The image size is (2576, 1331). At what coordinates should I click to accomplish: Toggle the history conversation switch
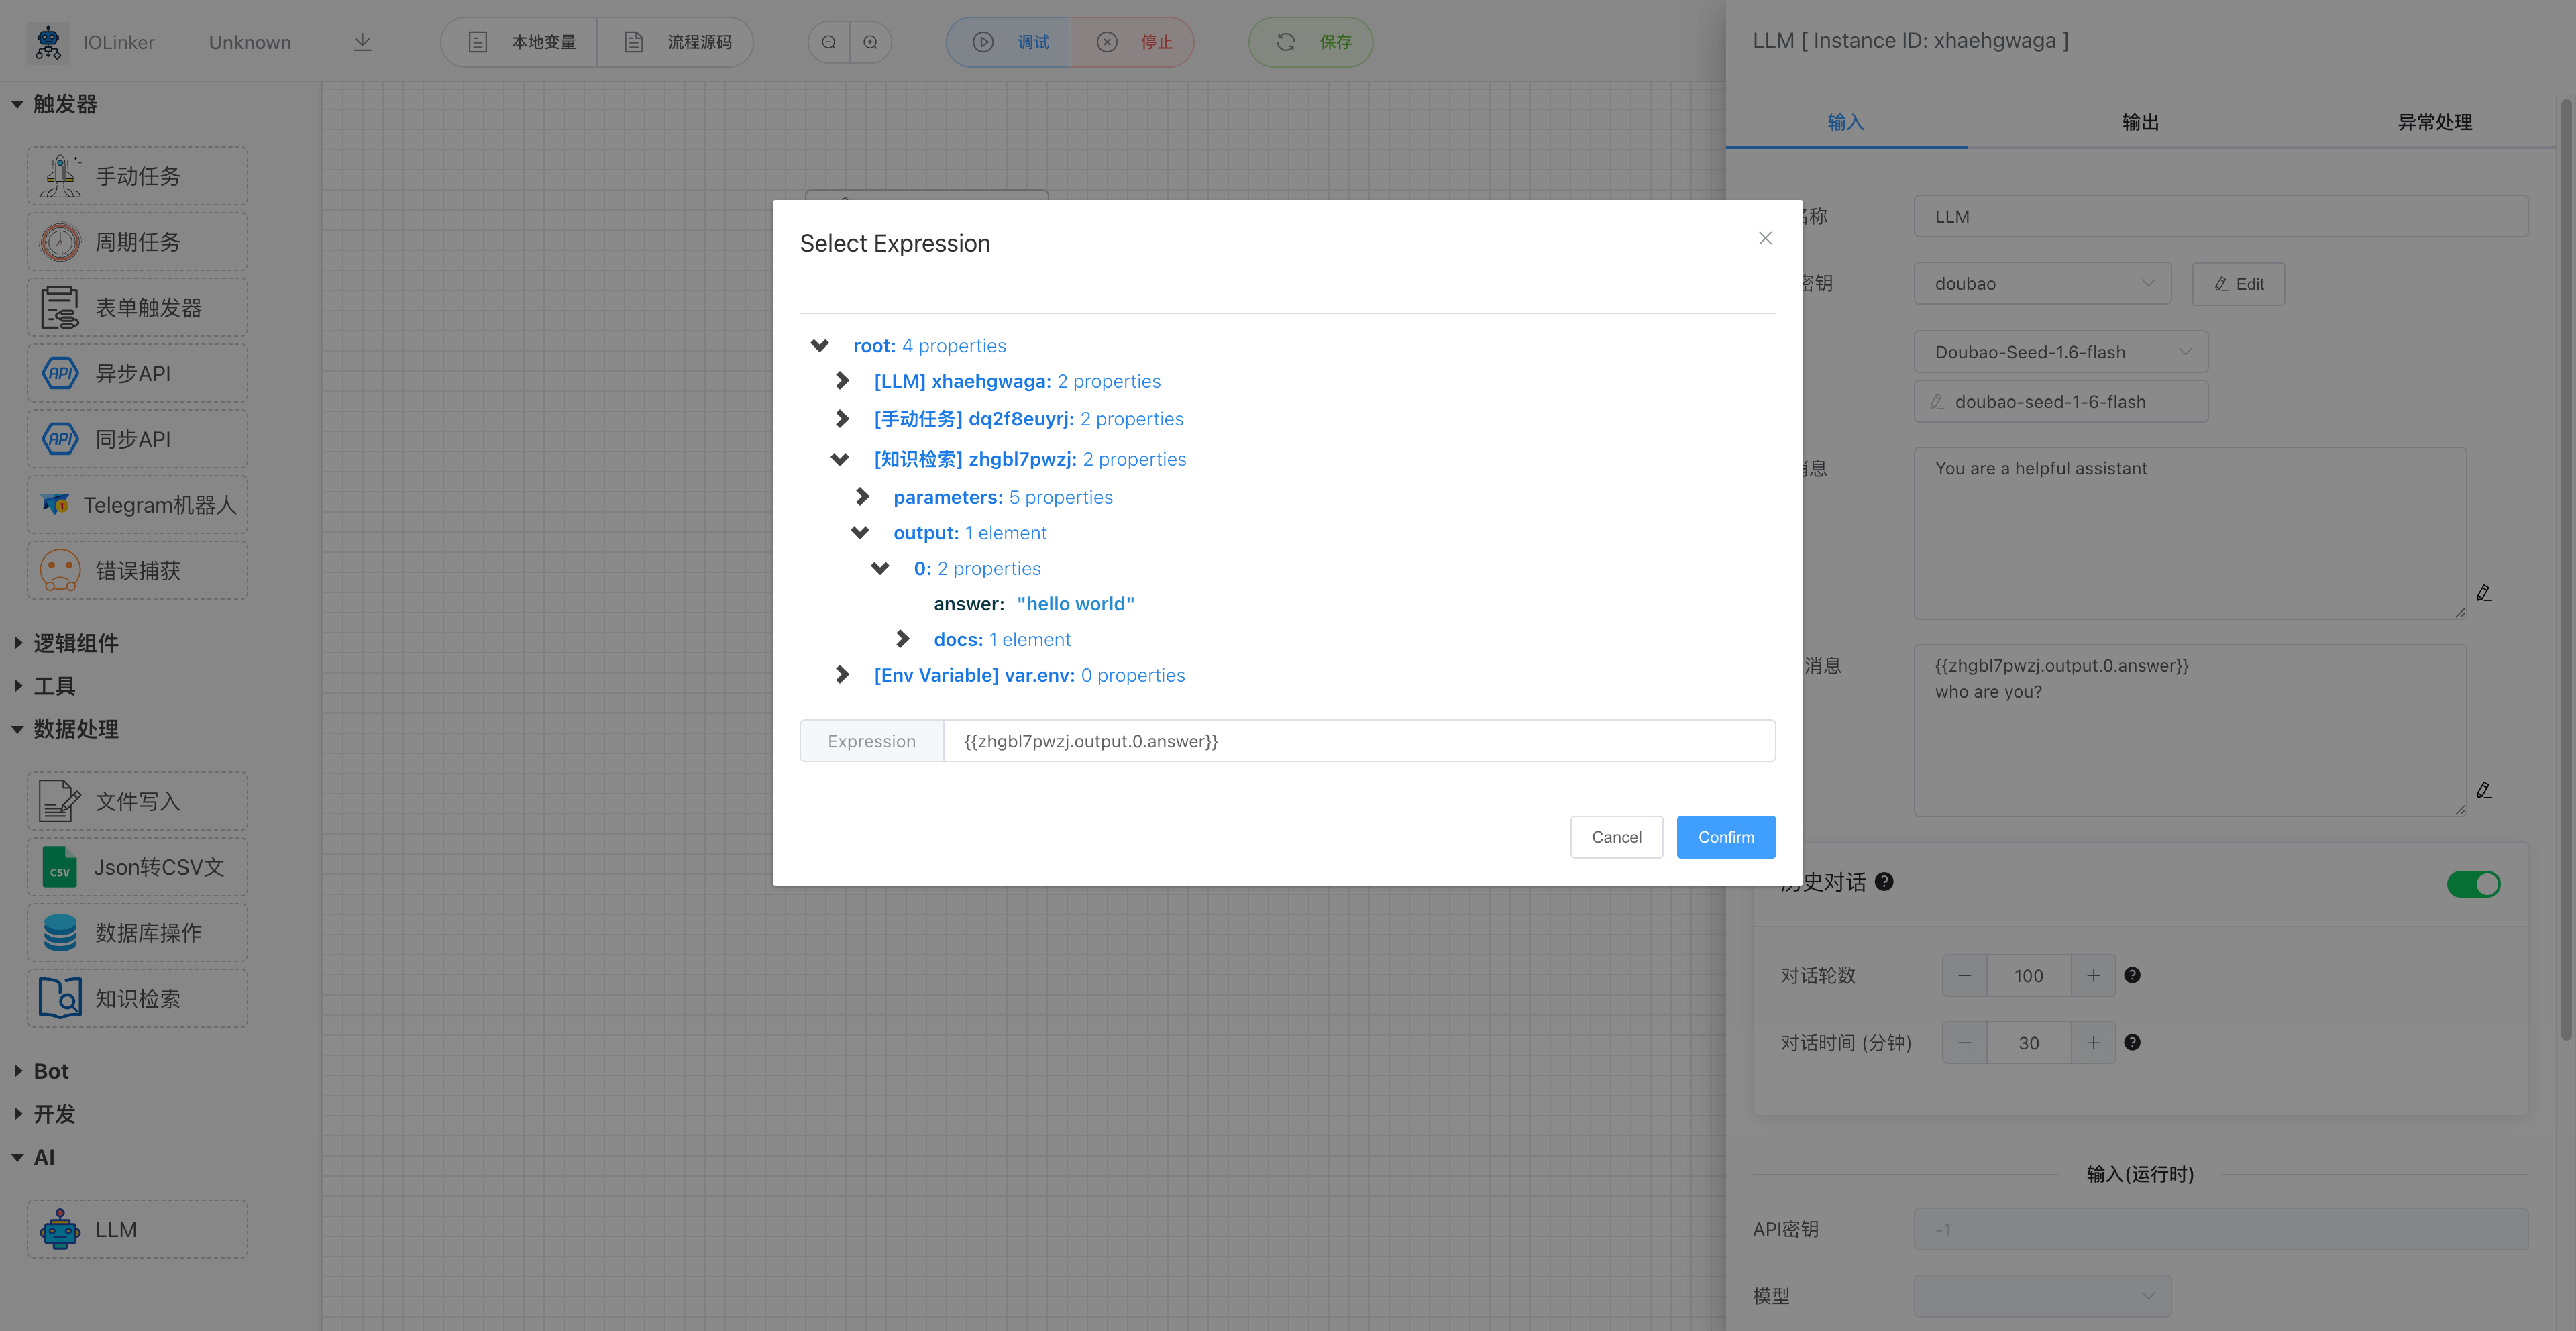[x=2473, y=884]
